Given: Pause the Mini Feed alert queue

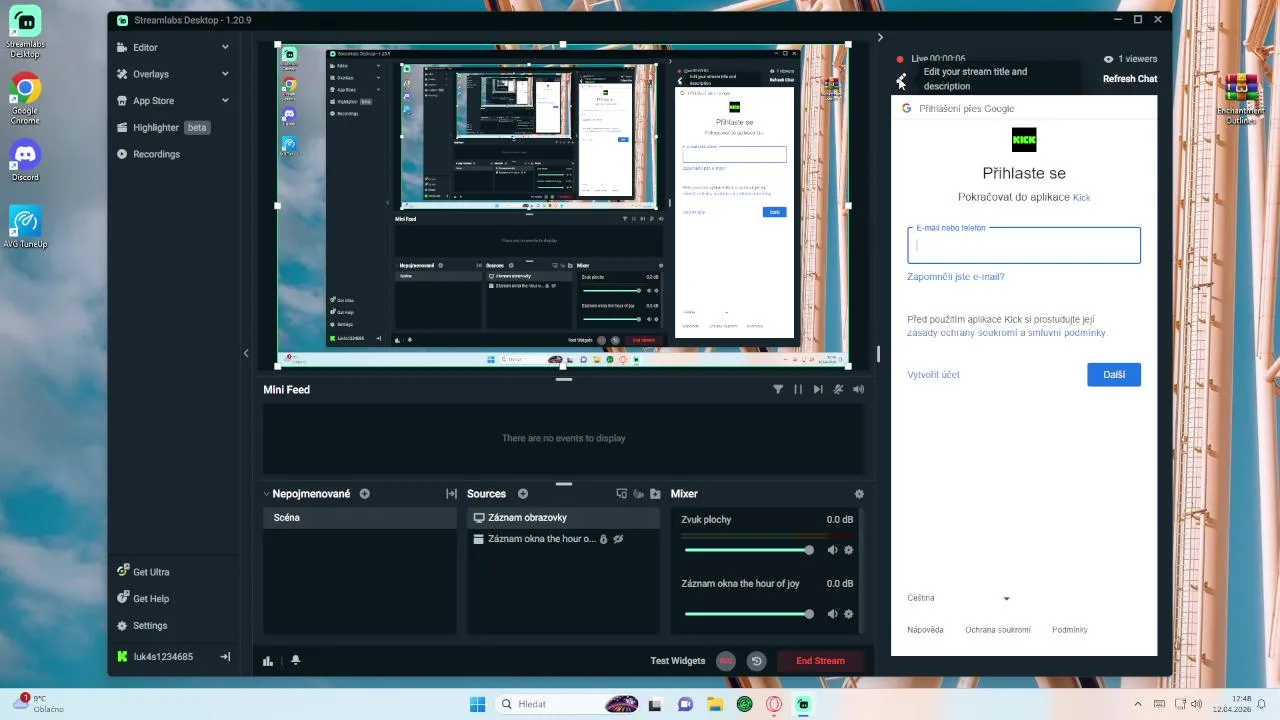Looking at the screenshot, I should (798, 390).
